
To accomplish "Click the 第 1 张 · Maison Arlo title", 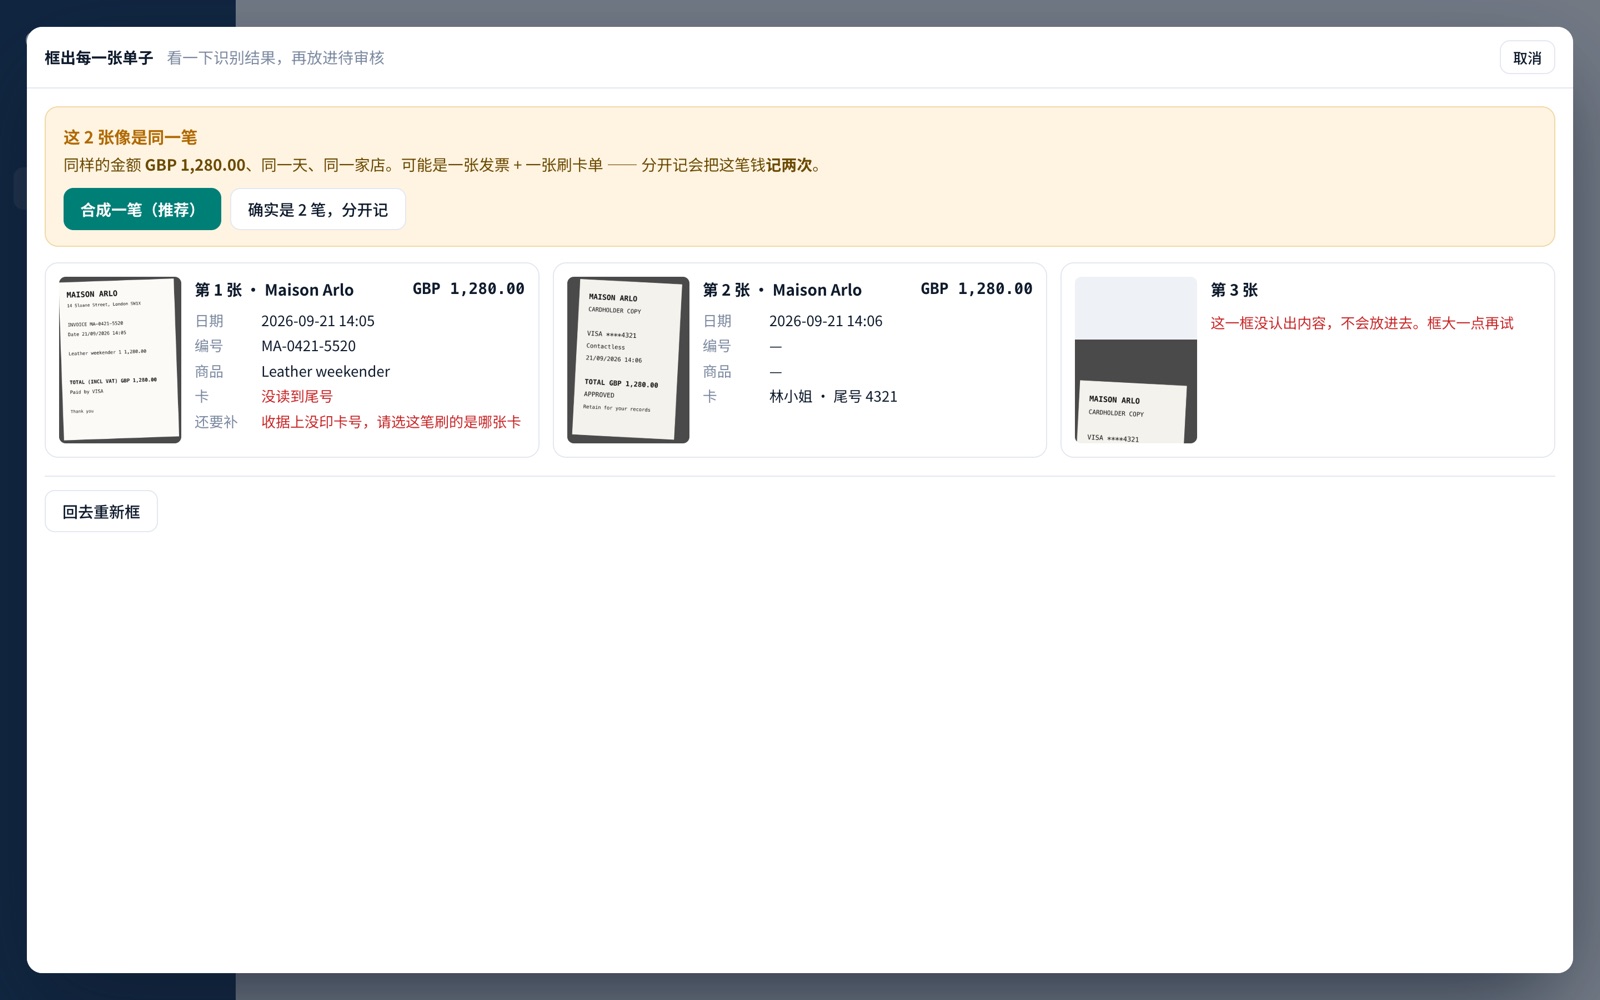I will (x=274, y=290).
